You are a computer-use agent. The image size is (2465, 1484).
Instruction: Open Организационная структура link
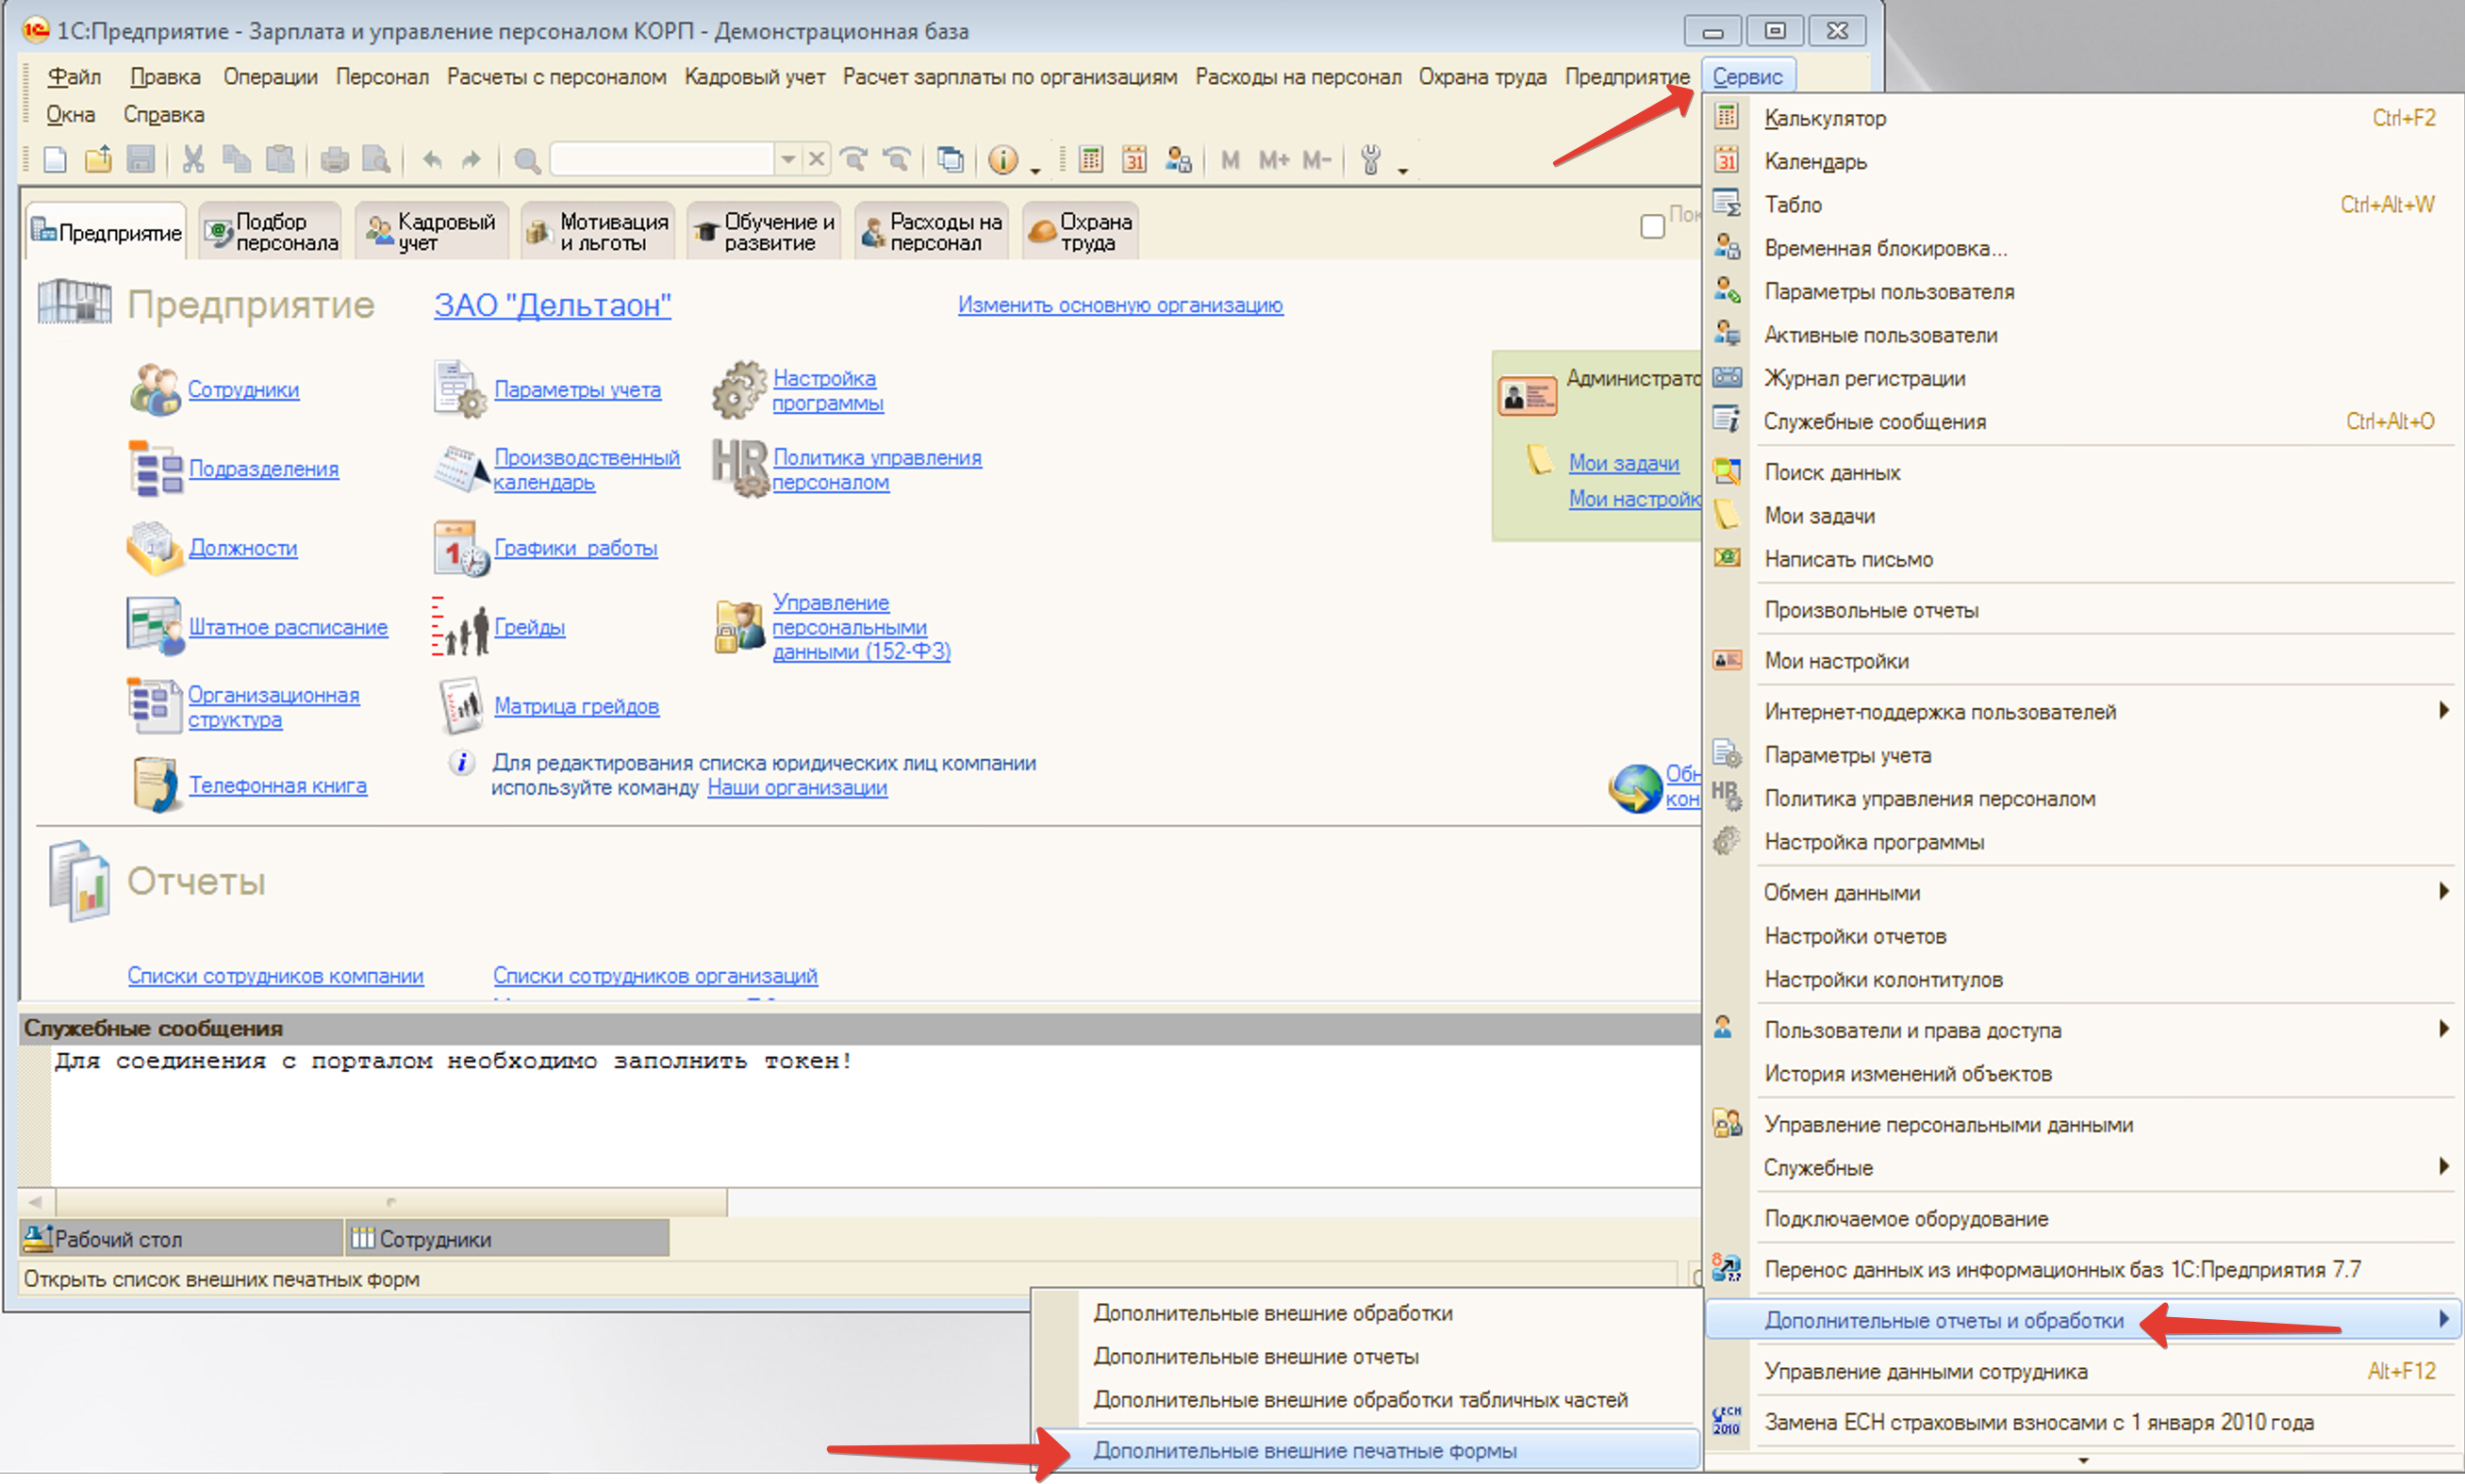(x=273, y=707)
